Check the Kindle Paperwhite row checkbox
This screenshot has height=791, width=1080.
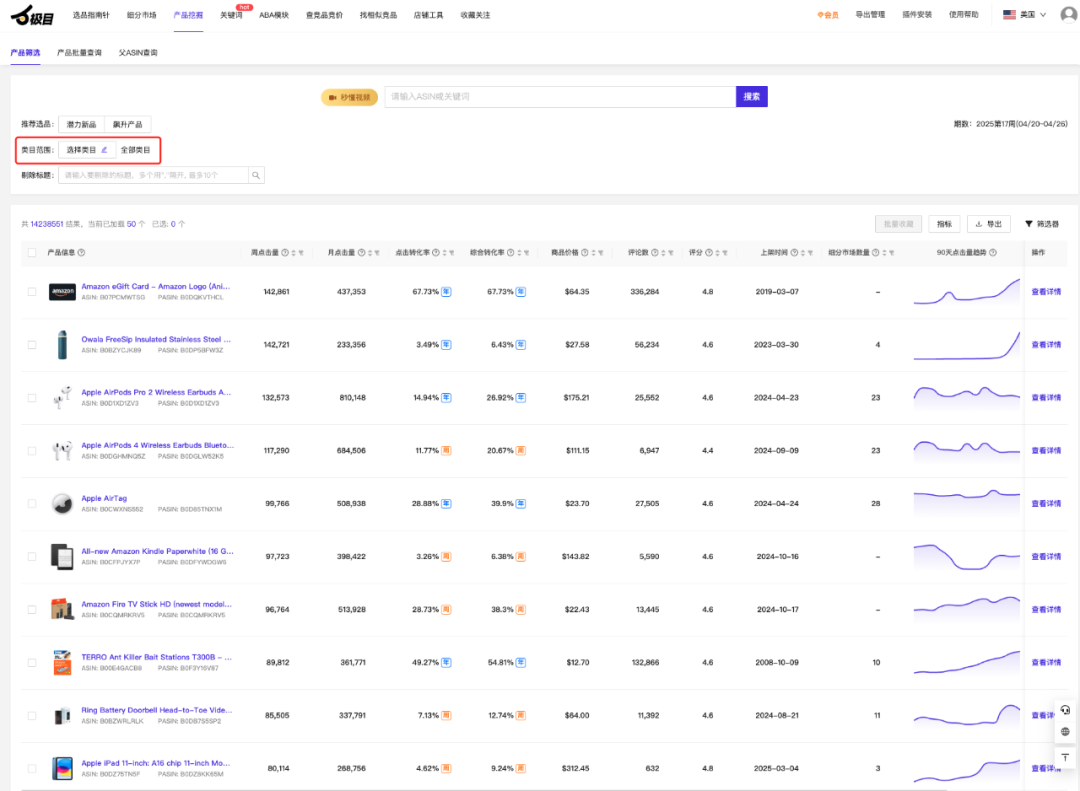pyautogui.click(x=32, y=557)
